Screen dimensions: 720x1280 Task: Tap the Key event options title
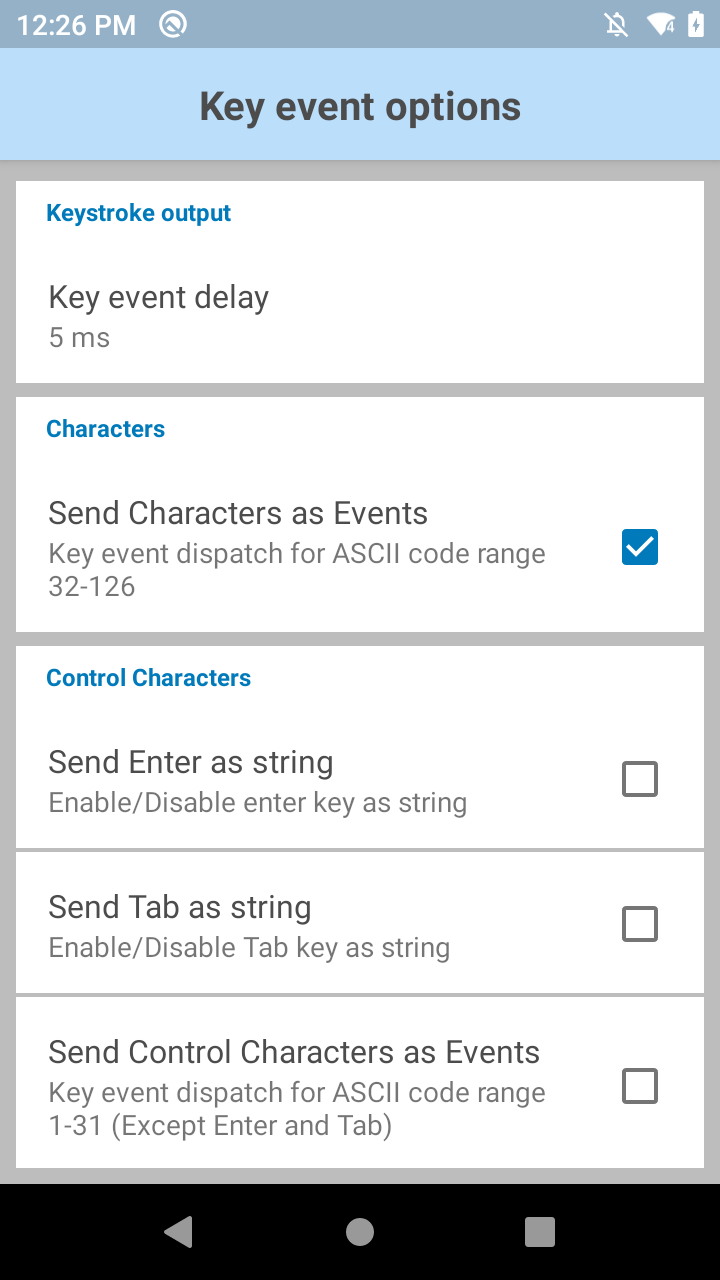(x=360, y=106)
